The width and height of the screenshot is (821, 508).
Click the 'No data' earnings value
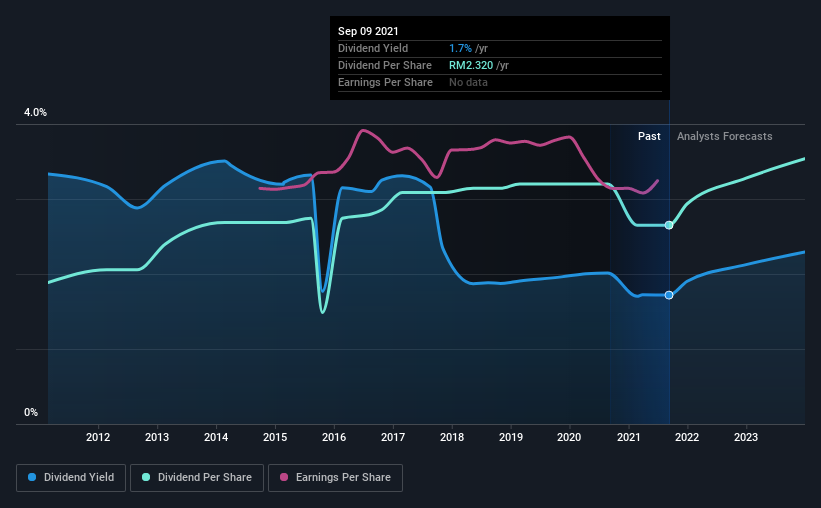(468, 82)
